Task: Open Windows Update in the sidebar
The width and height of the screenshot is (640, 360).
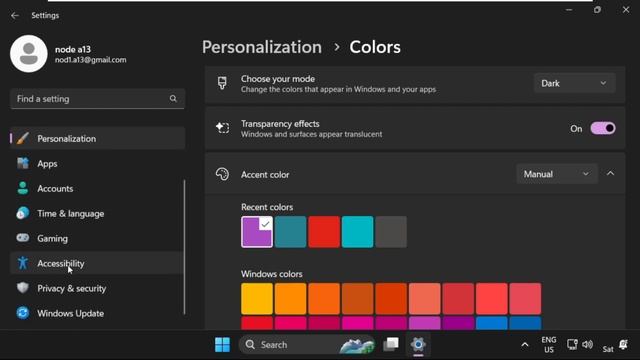Action: [x=98, y=313]
